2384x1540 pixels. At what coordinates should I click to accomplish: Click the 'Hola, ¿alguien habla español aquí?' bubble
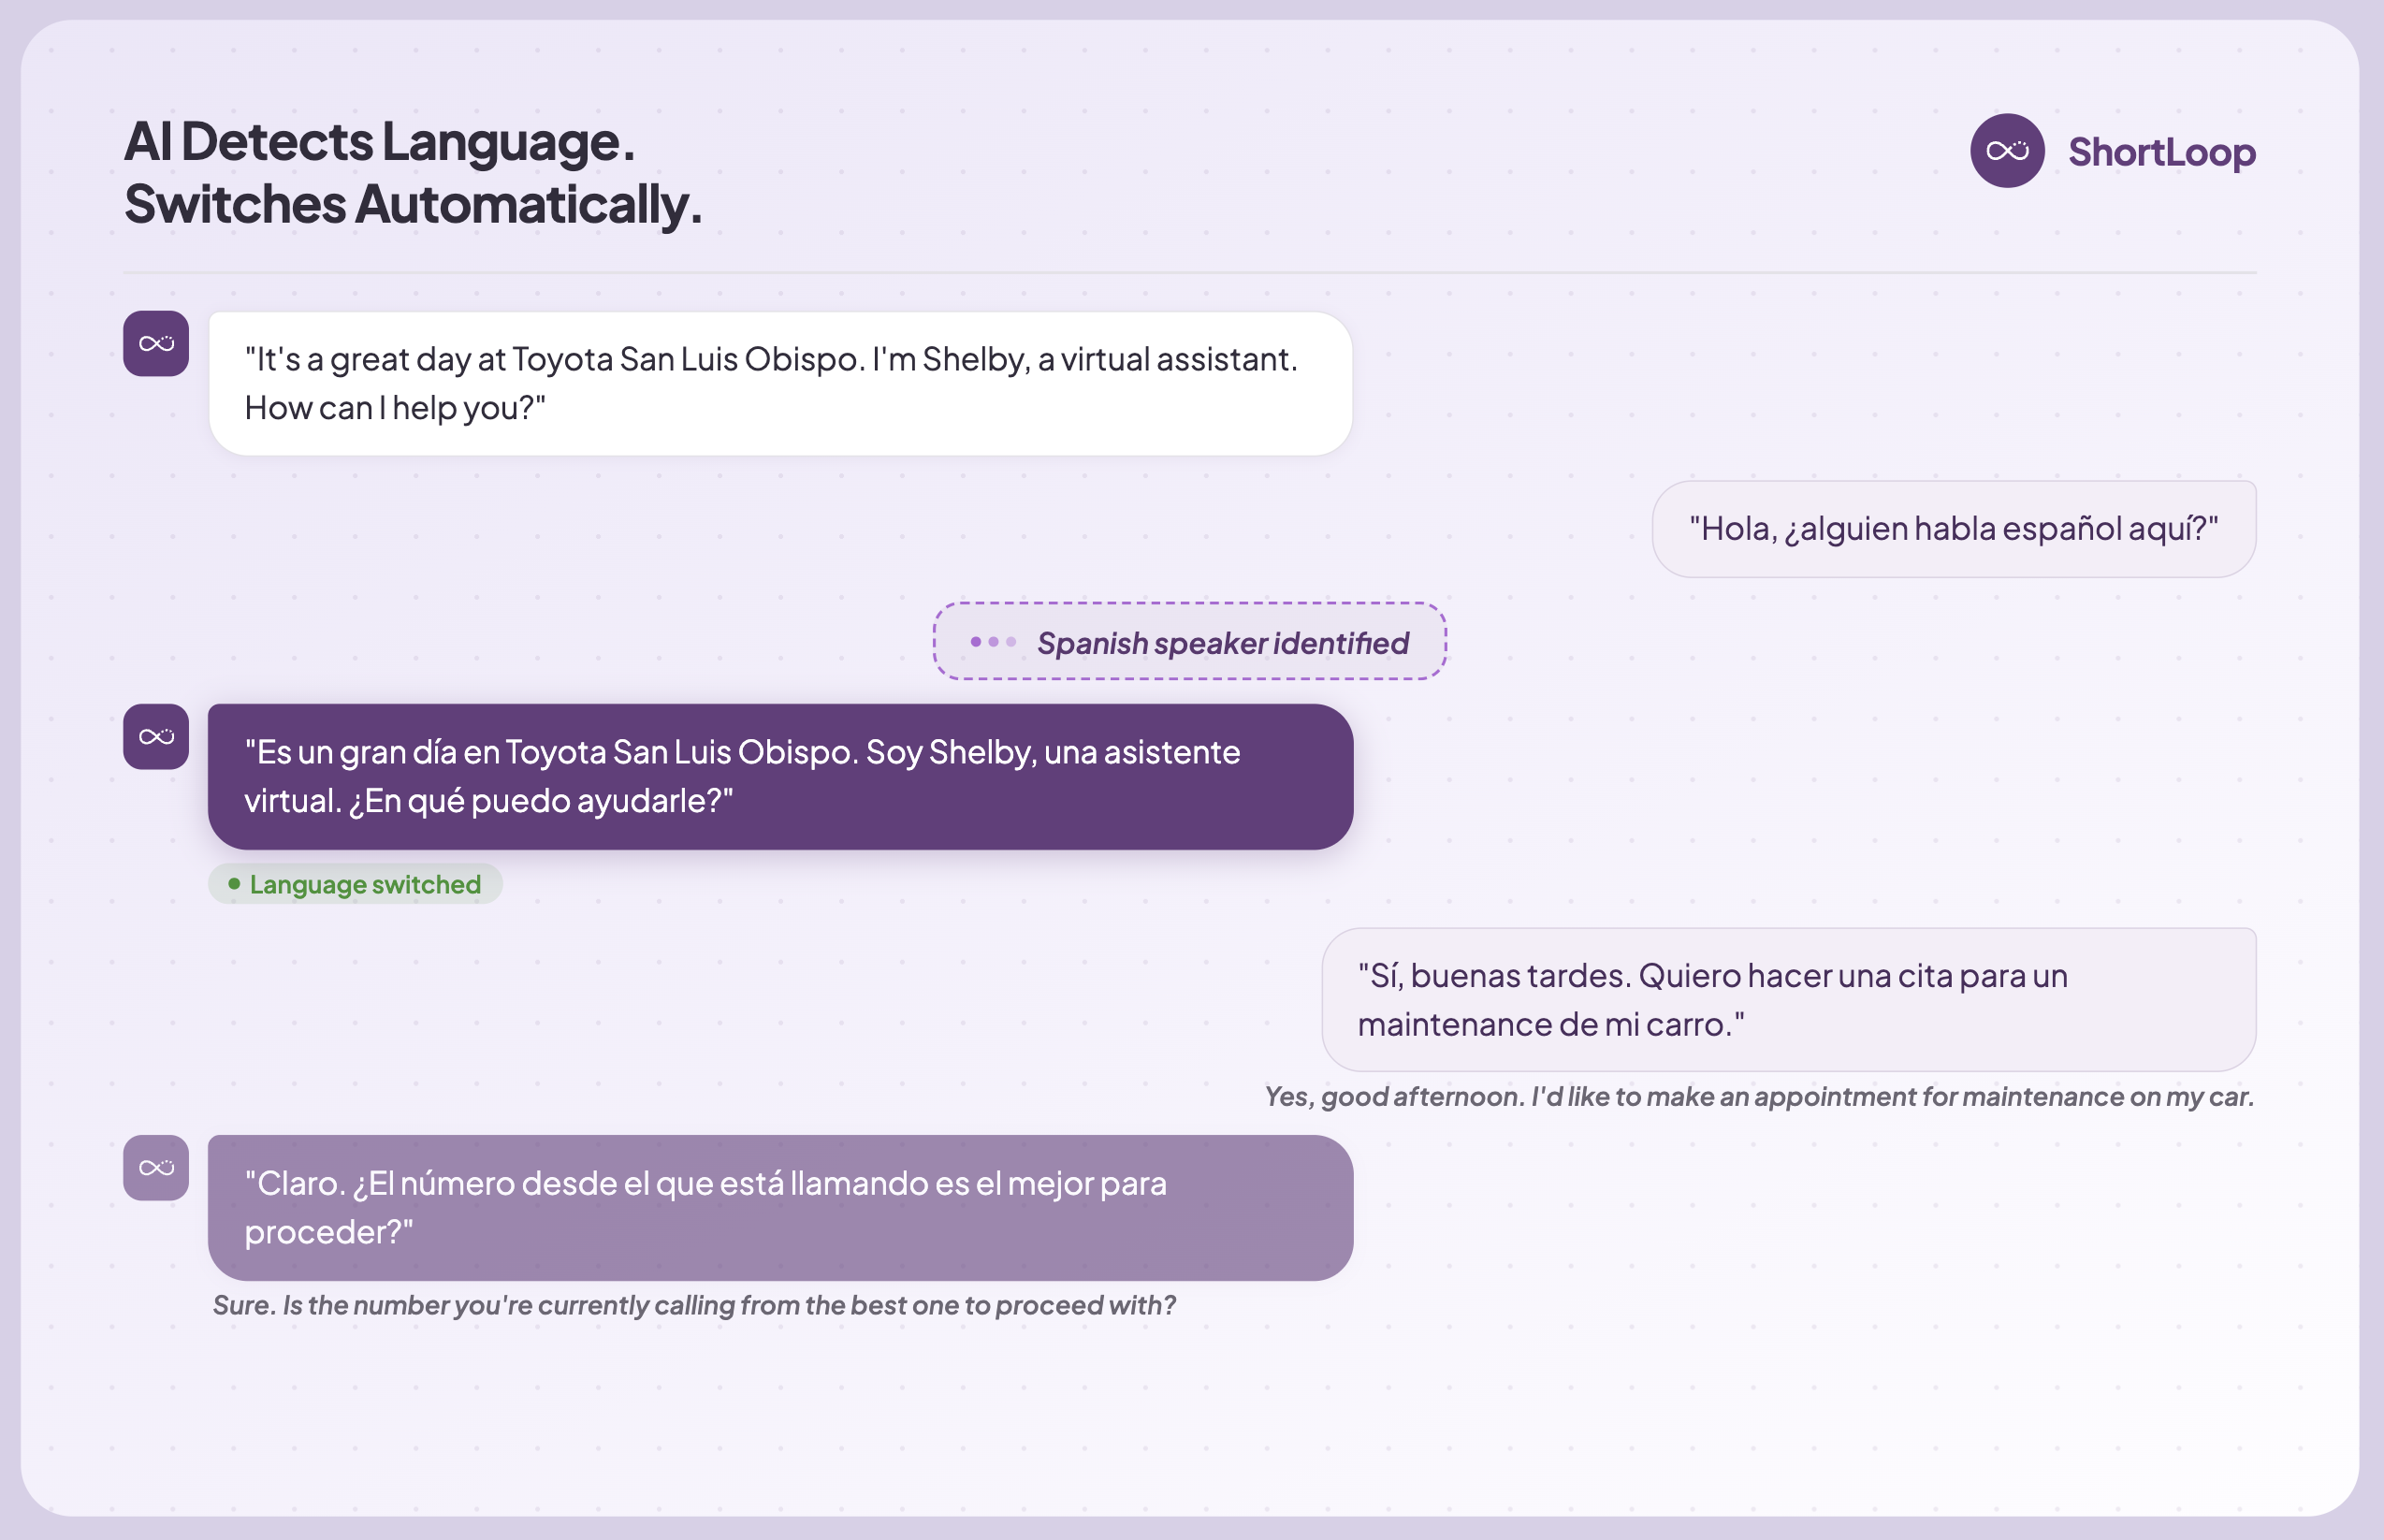(1954, 529)
